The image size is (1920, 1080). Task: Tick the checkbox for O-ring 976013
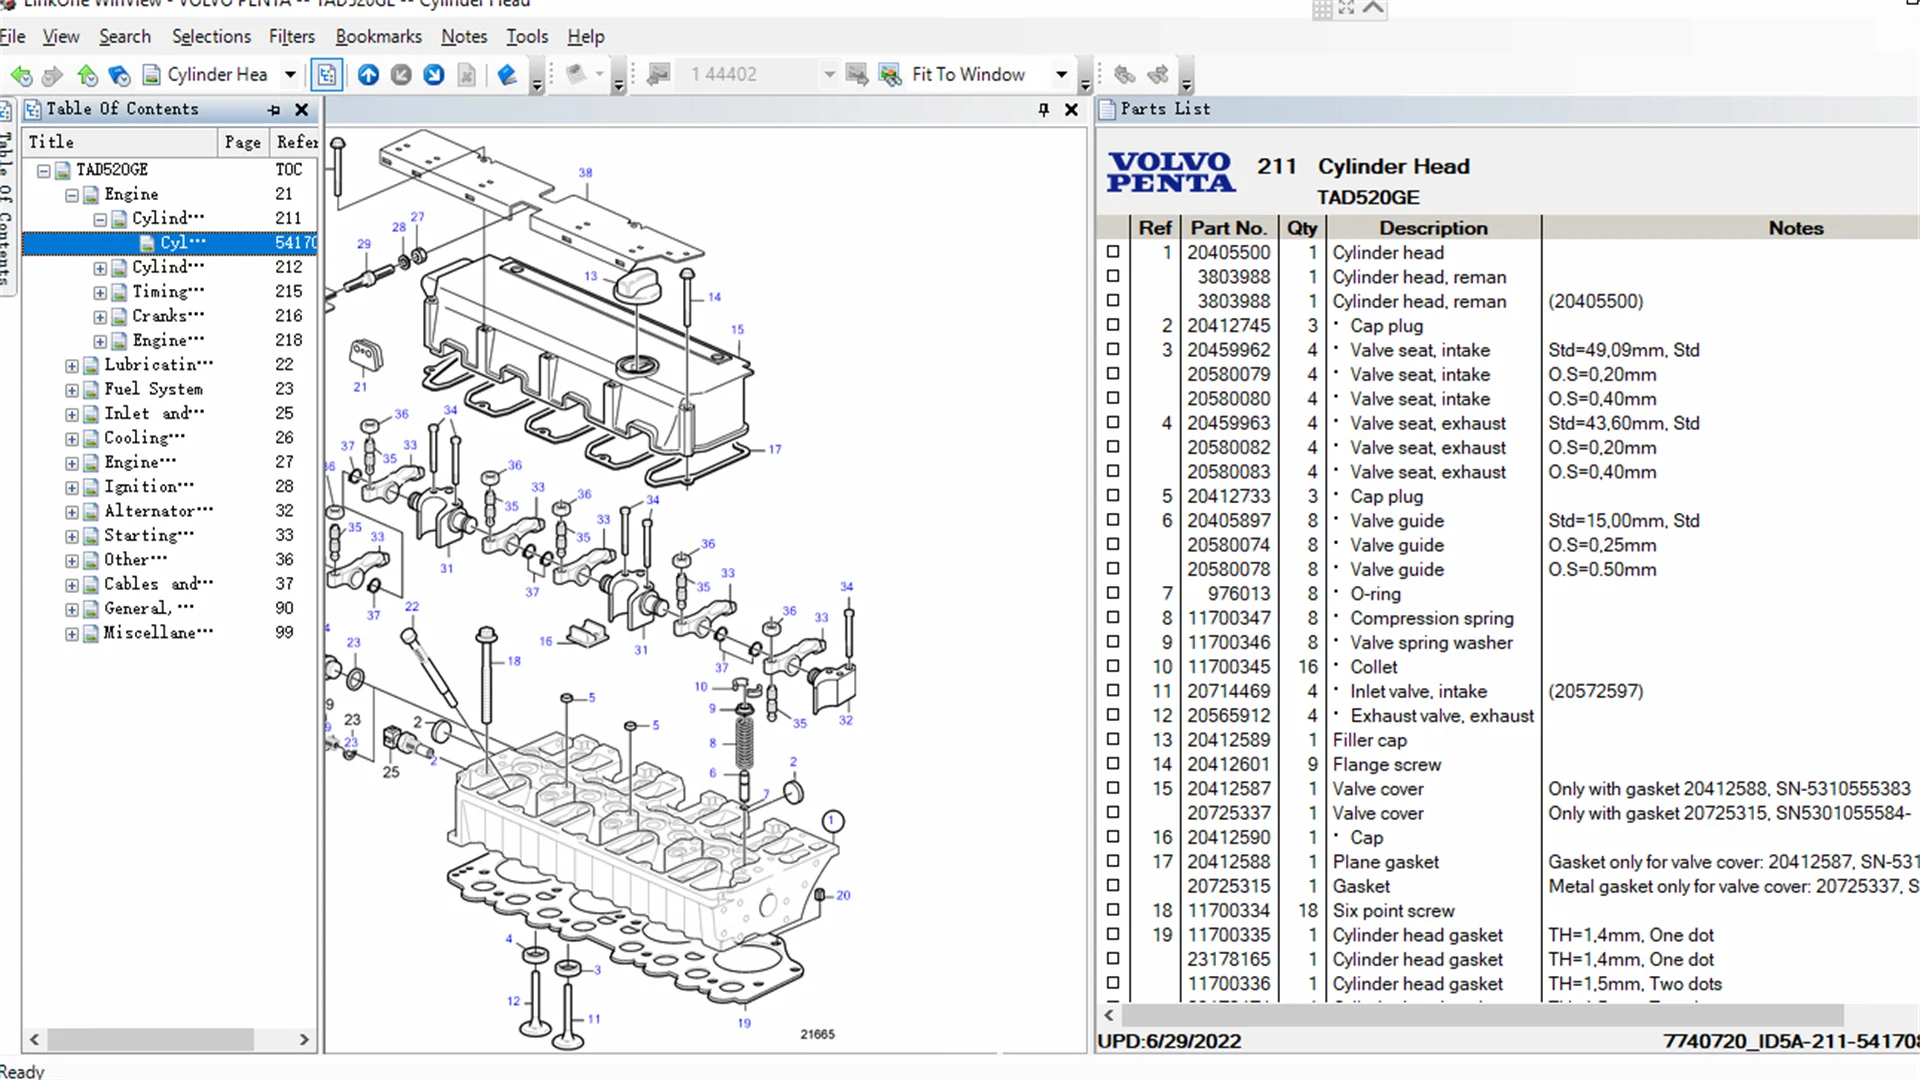click(1113, 593)
